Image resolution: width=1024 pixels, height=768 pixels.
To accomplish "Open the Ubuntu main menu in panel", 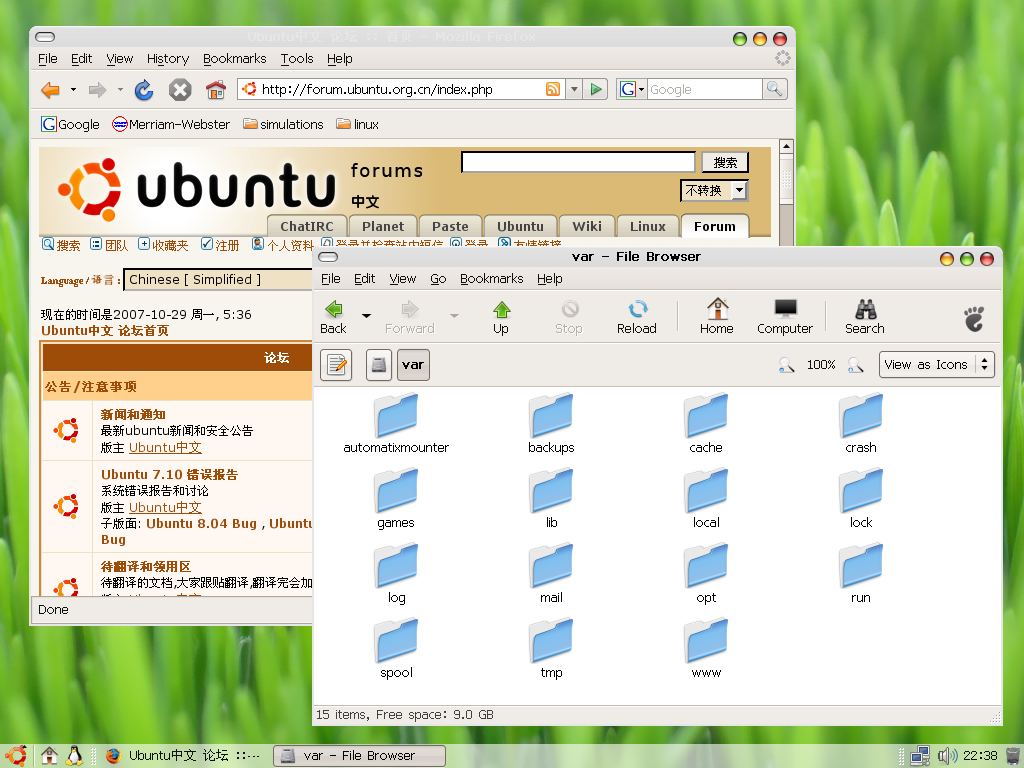I will [16, 756].
